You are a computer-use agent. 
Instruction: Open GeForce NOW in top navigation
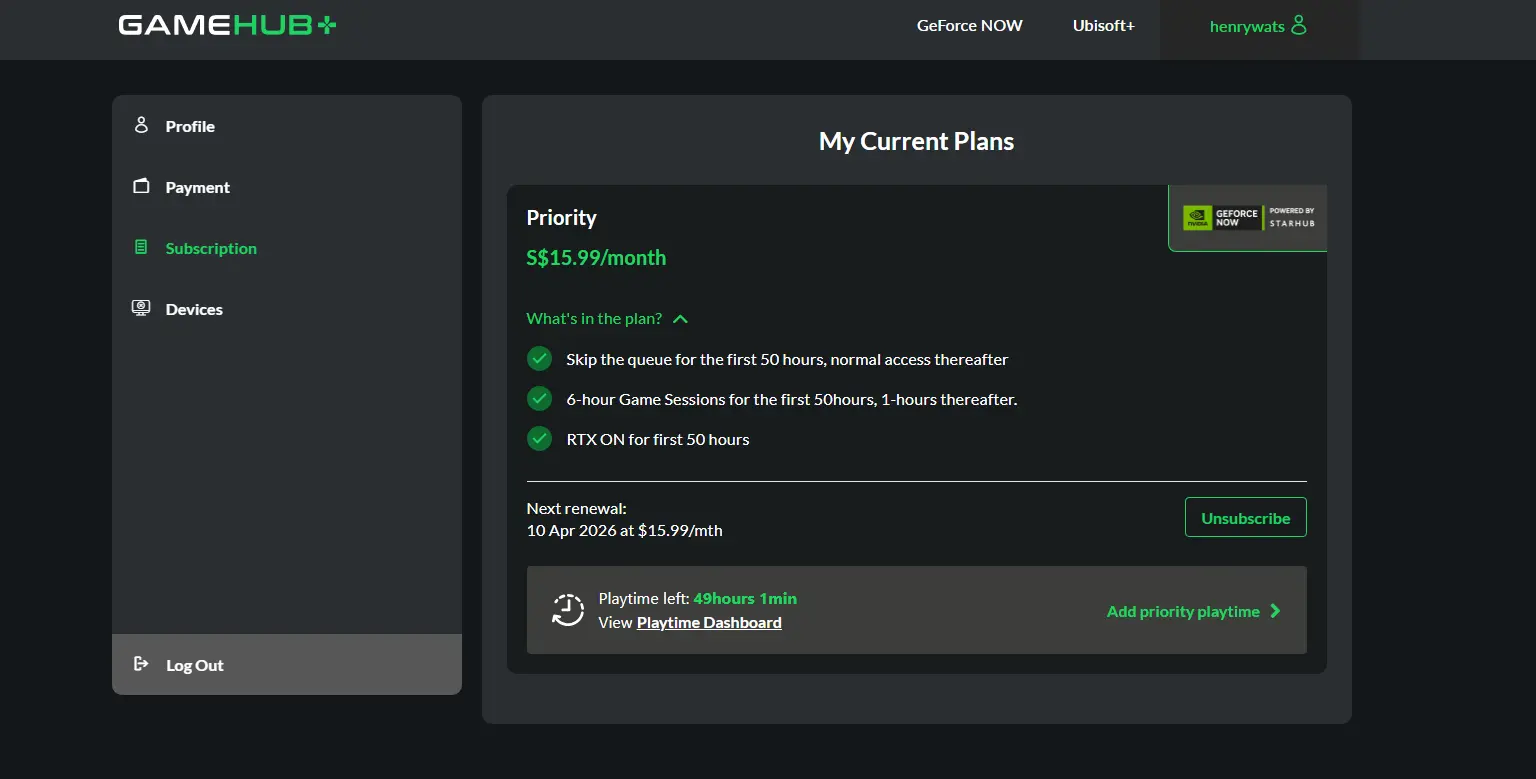tap(970, 26)
